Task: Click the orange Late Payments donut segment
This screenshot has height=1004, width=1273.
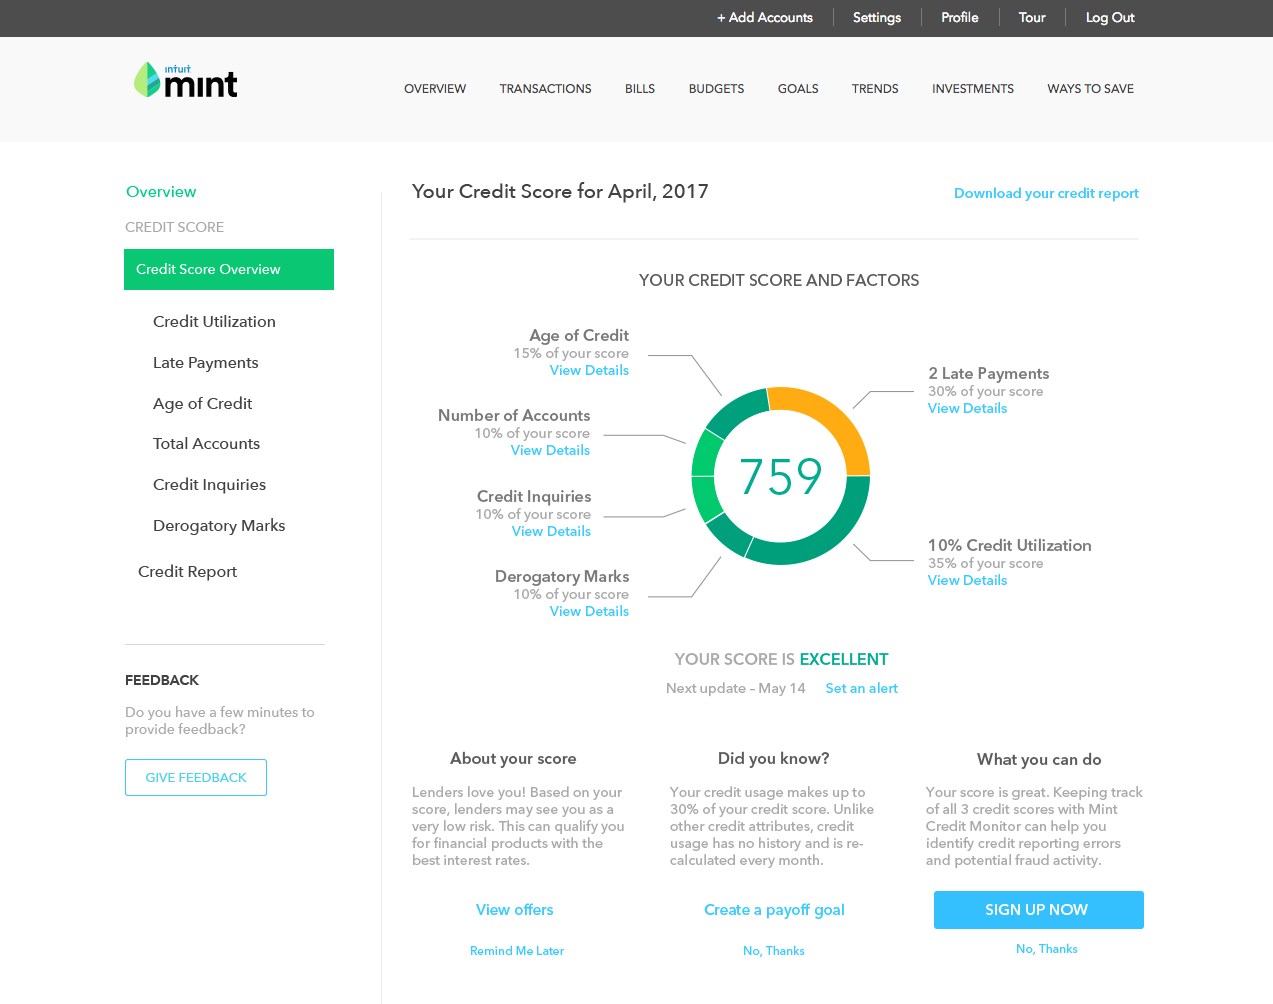Action: click(838, 418)
